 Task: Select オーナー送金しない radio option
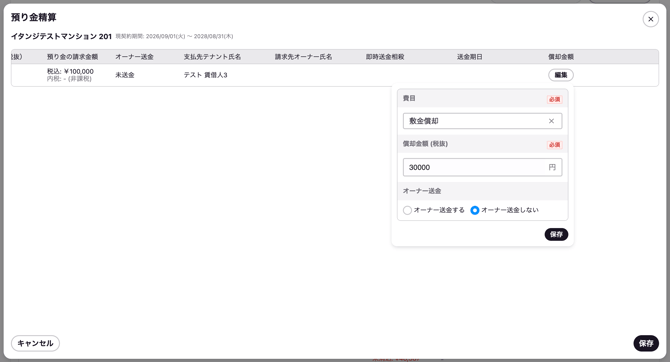(475, 210)
